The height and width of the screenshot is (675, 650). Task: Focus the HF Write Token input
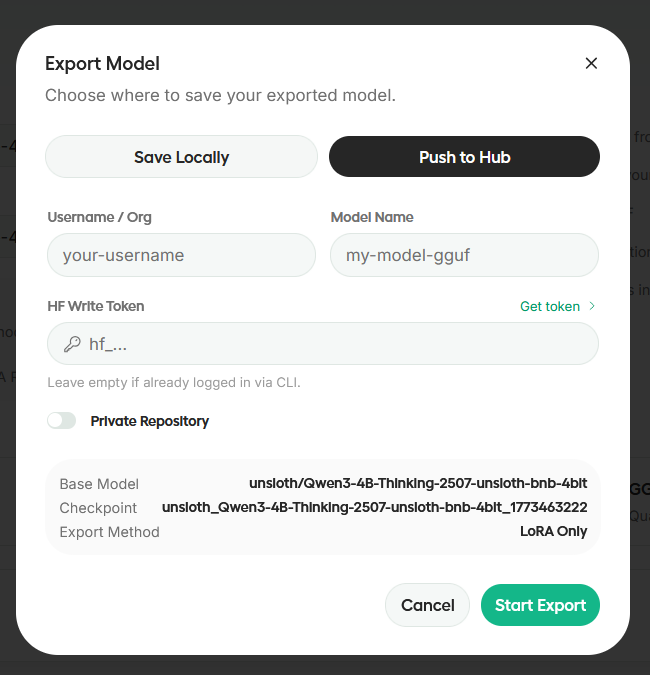(x=335, y=344)
